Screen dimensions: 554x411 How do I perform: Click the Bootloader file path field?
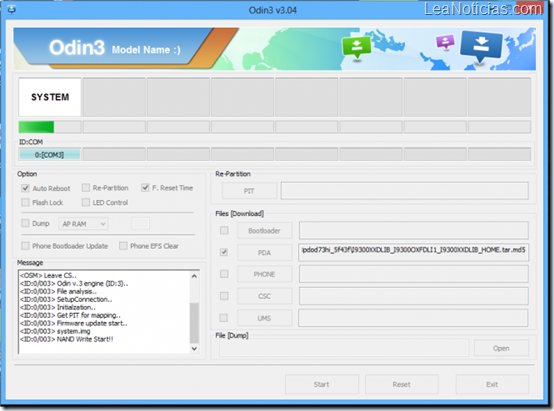[414, 230]
